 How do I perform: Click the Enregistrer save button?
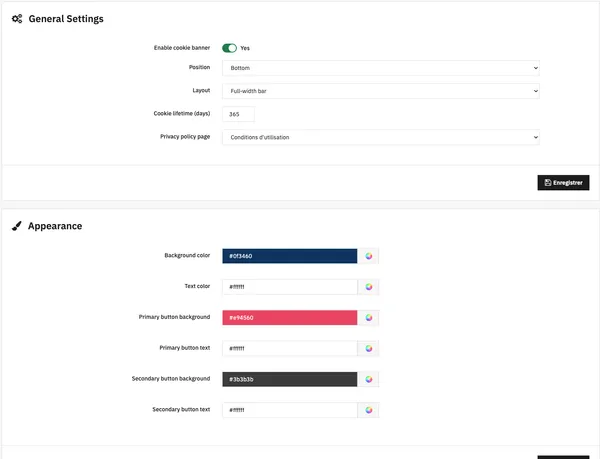click(x=563, y=183)
